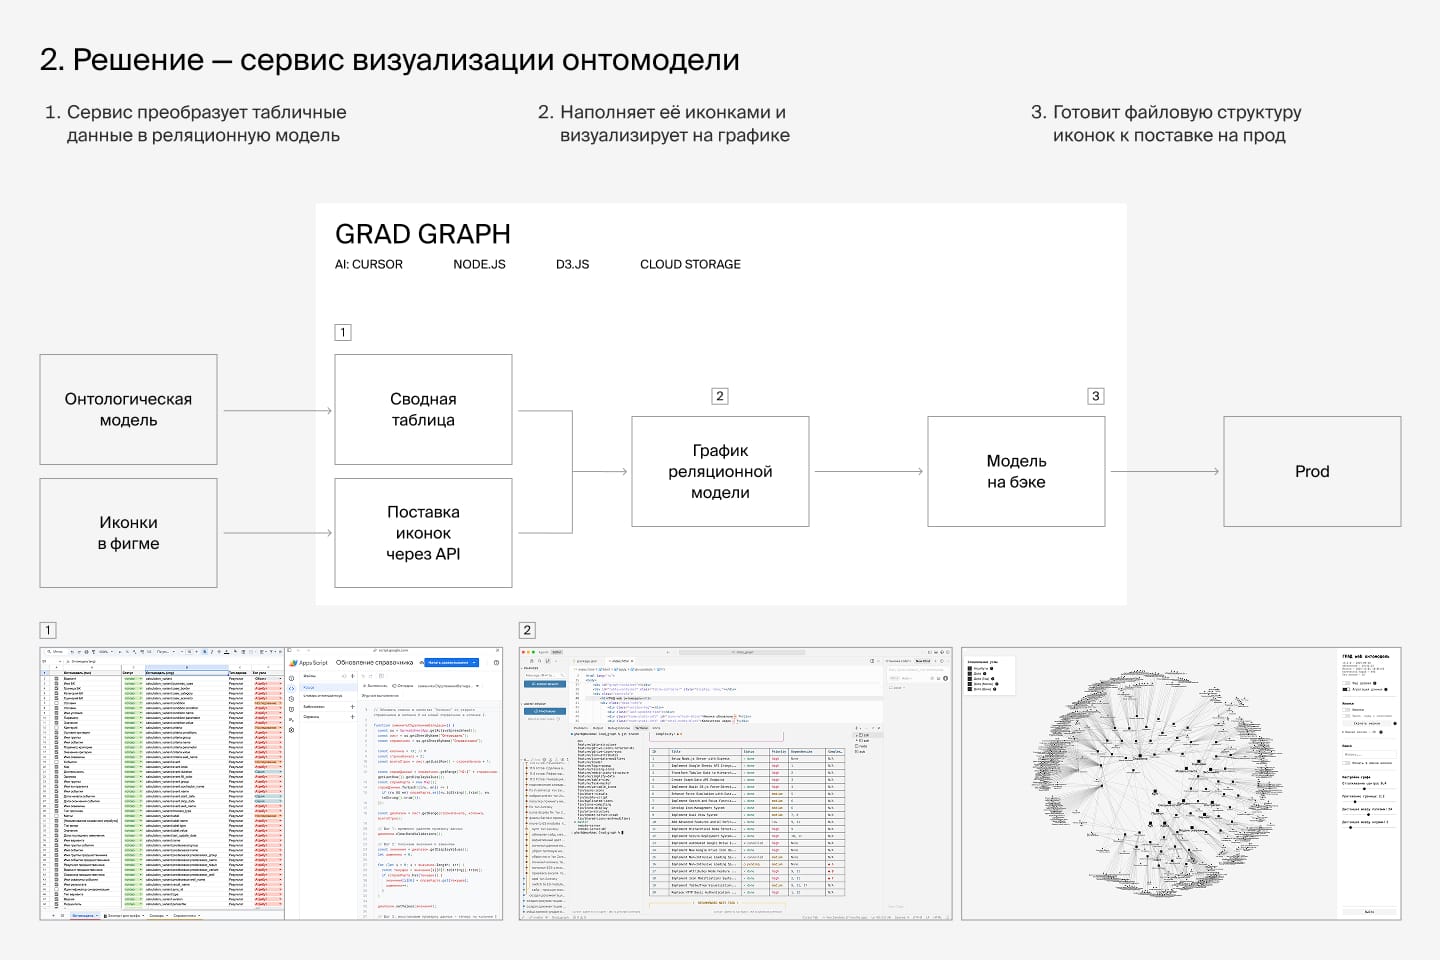Click the numbered marker 3 above Модель на бэке

pyautogui.click(x=1095, y=396)
